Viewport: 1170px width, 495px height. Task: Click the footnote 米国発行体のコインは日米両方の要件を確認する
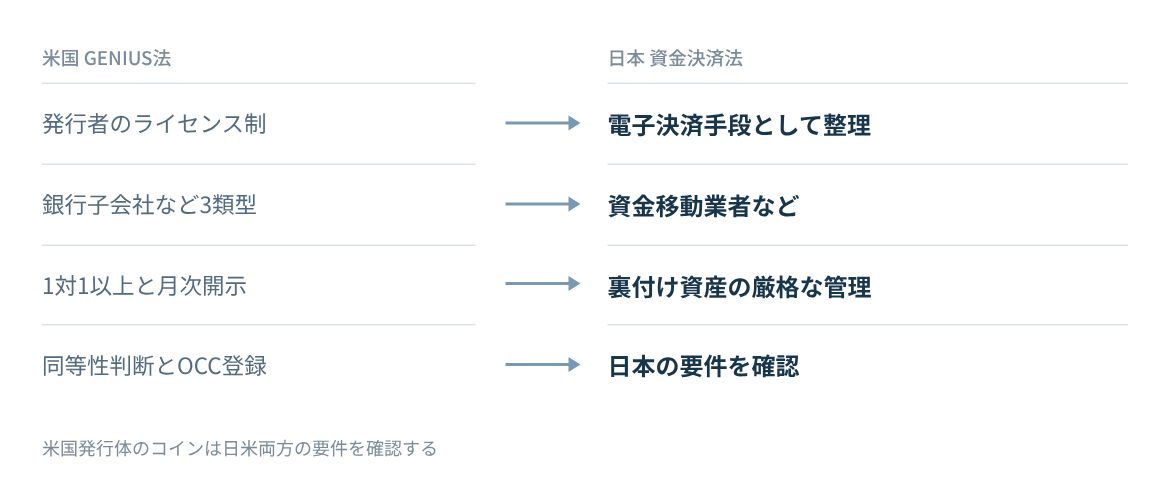coord(240,448)
